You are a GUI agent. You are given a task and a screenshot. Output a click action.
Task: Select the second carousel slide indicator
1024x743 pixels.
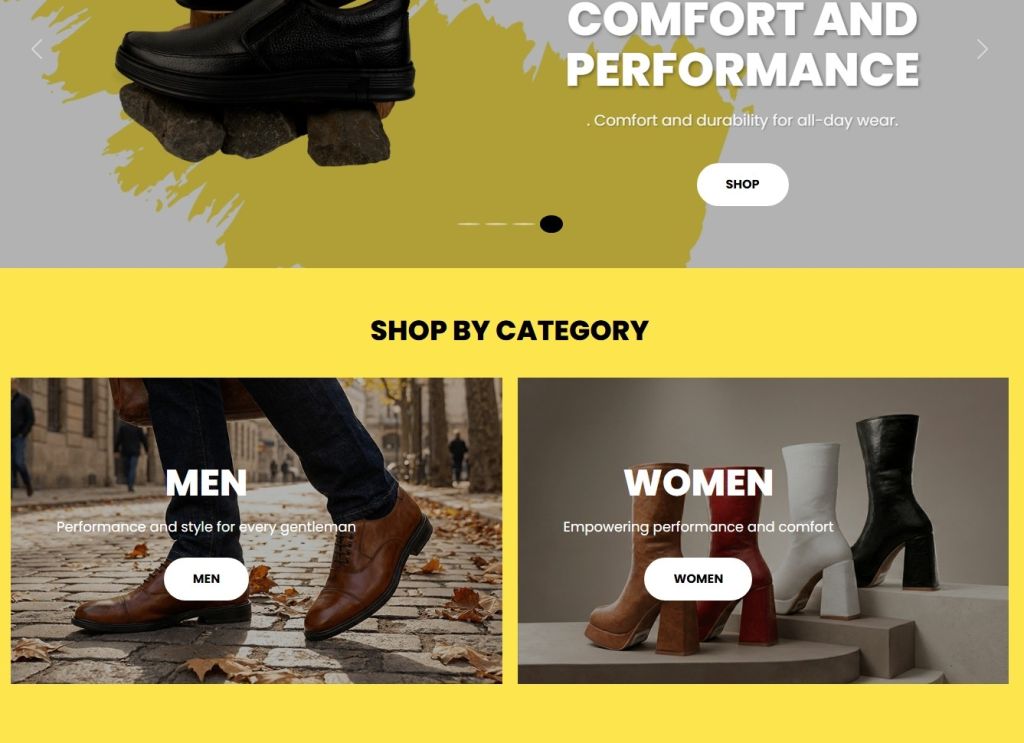pos(496,224)
